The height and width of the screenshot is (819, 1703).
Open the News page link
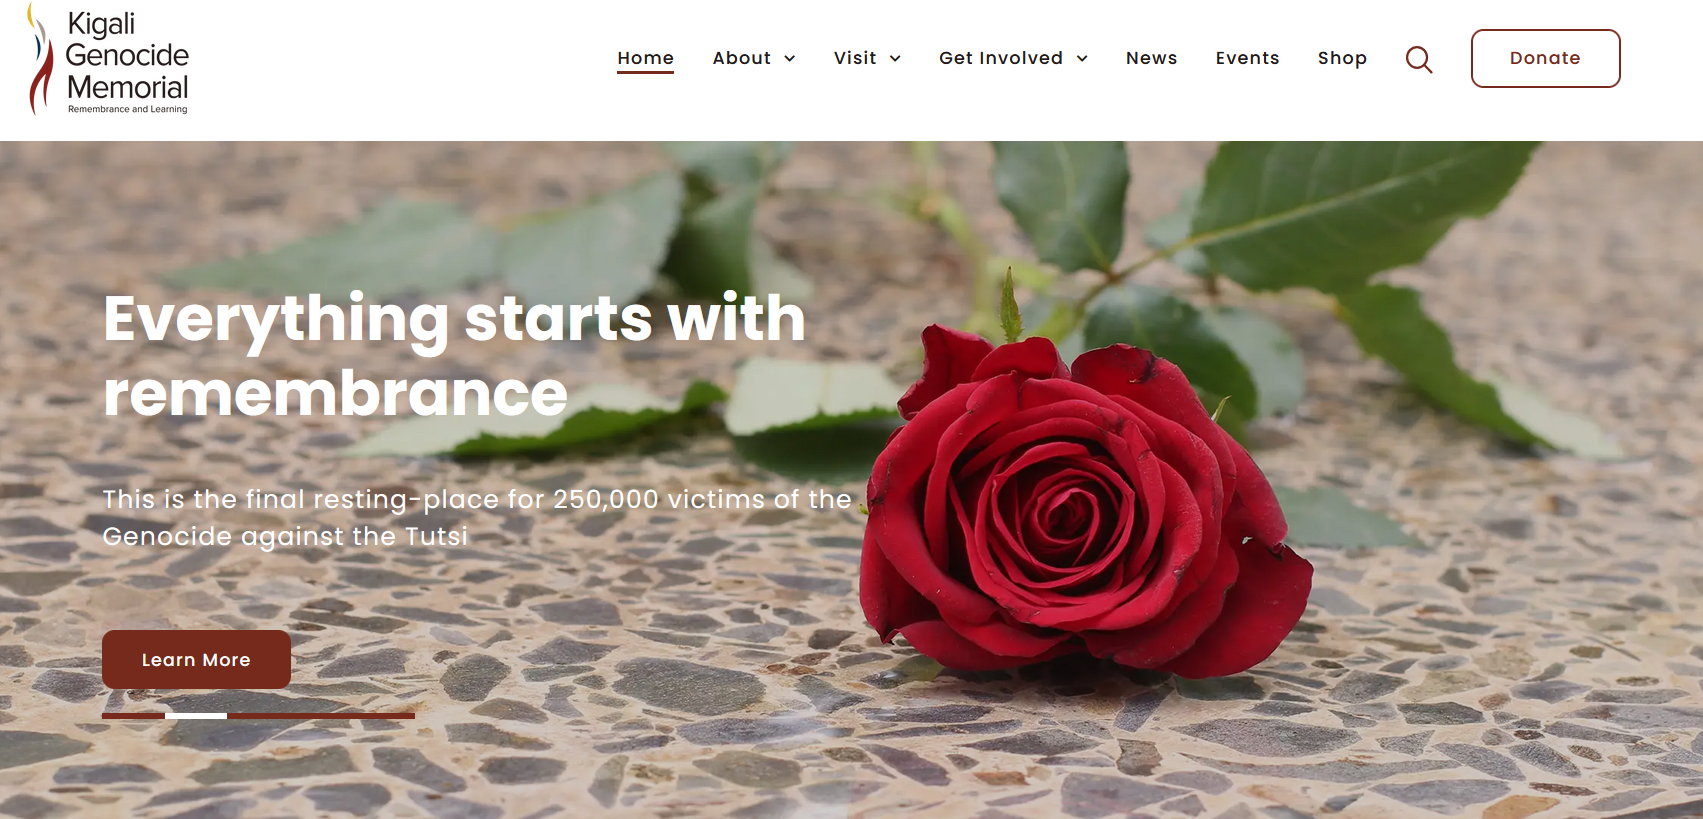(x=1151, y=58)
